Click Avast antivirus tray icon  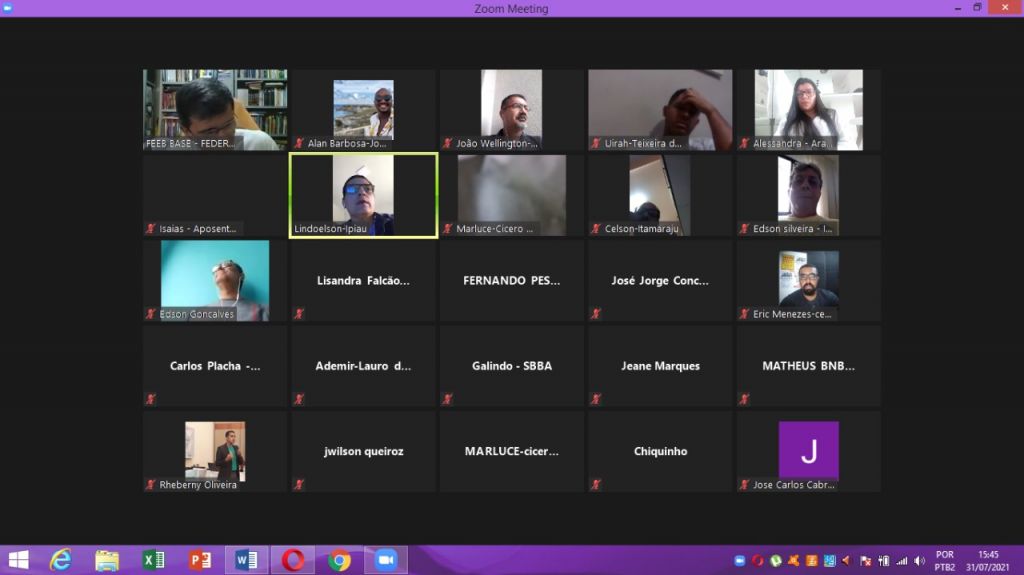(793, 561)
